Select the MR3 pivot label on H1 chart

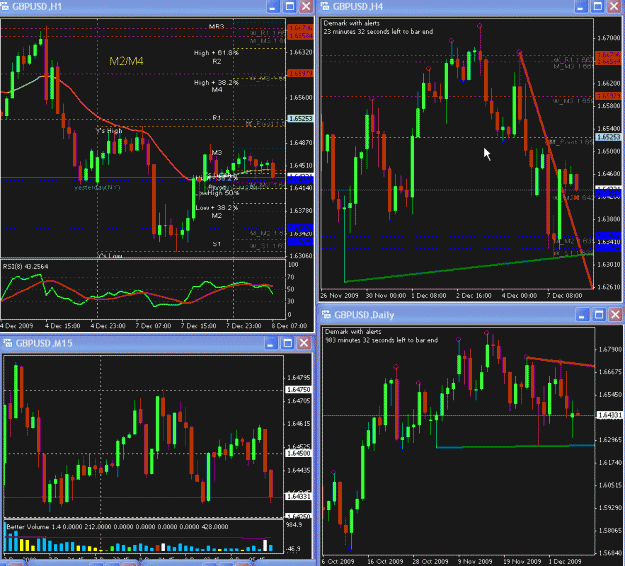coord(217,26)
